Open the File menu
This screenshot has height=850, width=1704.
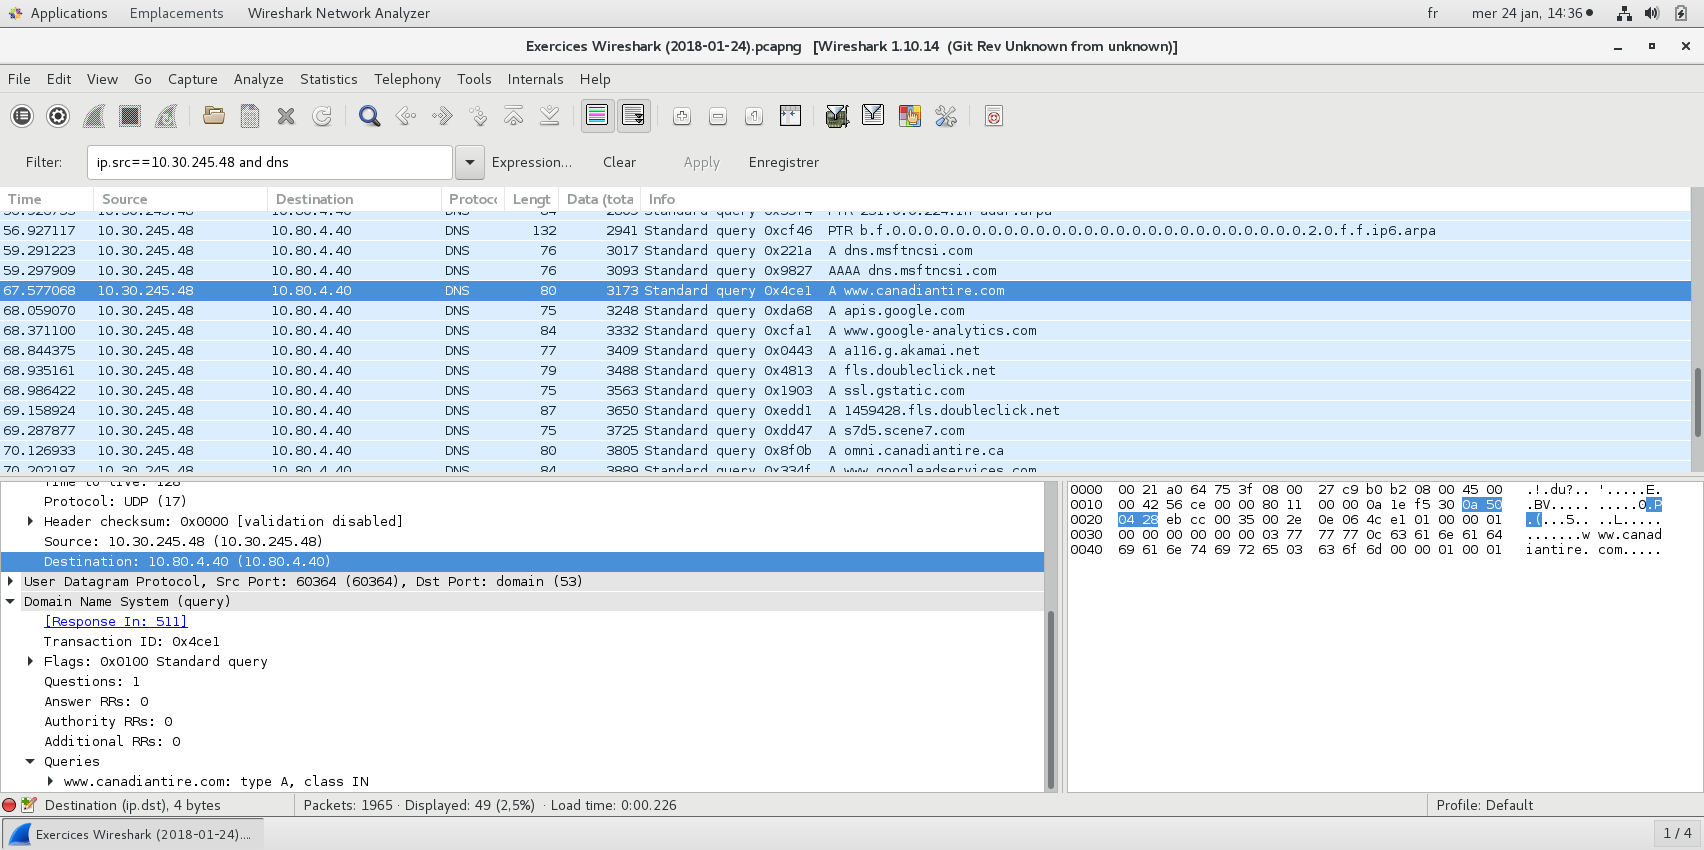19,79
